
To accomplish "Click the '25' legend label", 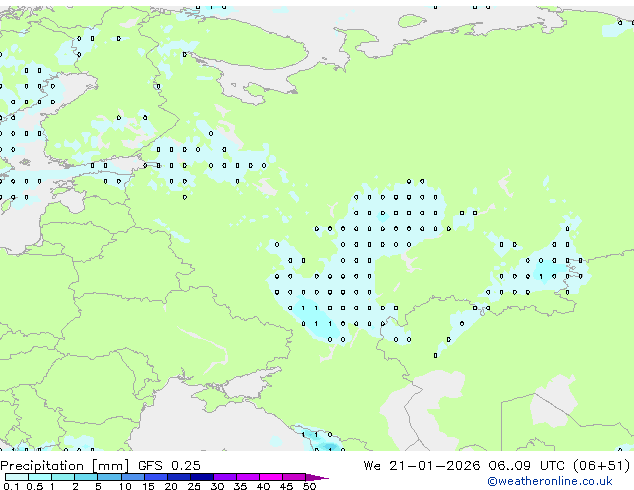I will [194, 486].
